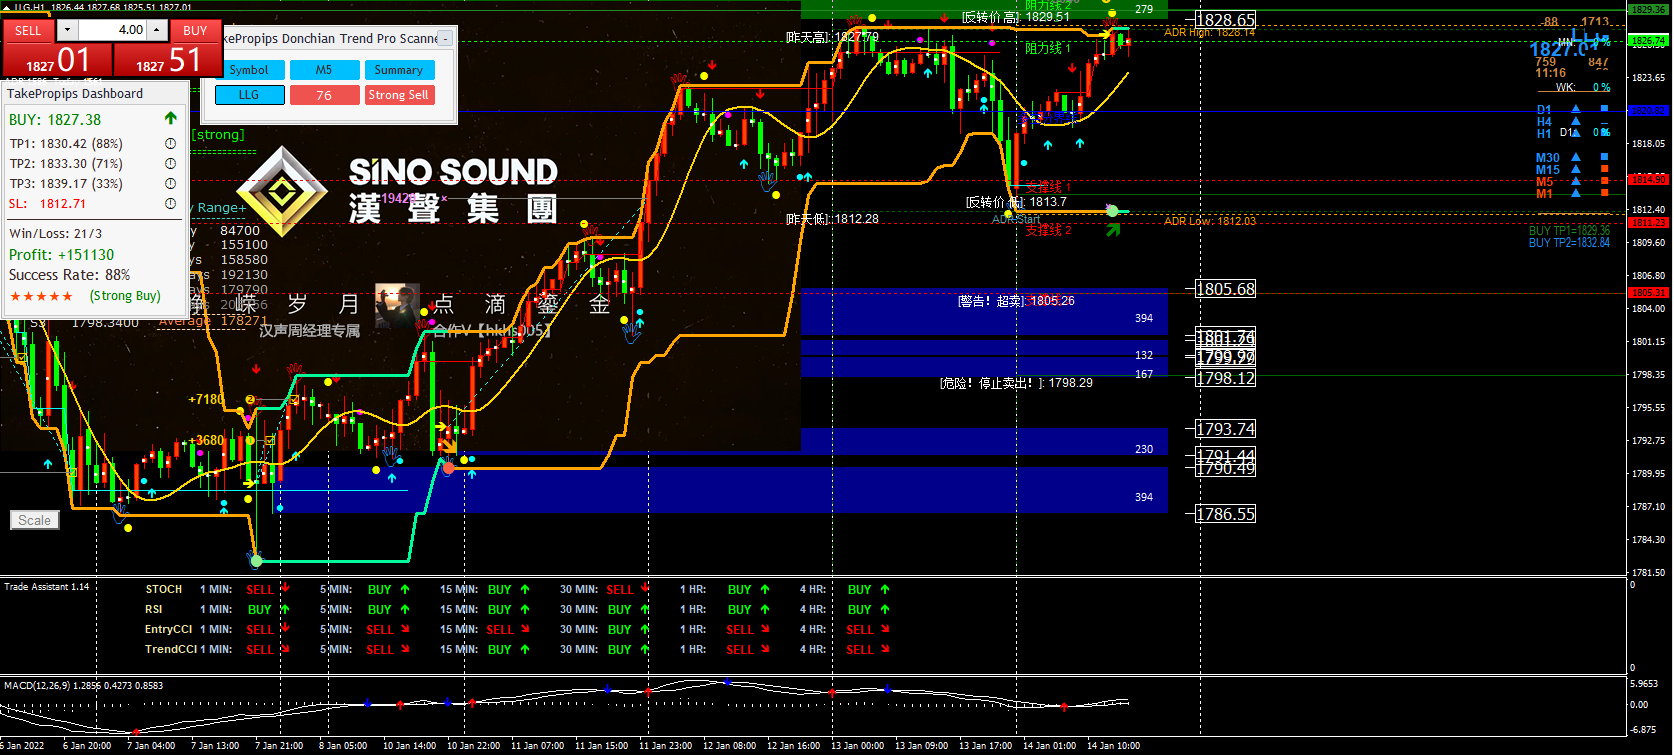
Task: Click the boxed 1828.65 level label
Action: 1226,20
